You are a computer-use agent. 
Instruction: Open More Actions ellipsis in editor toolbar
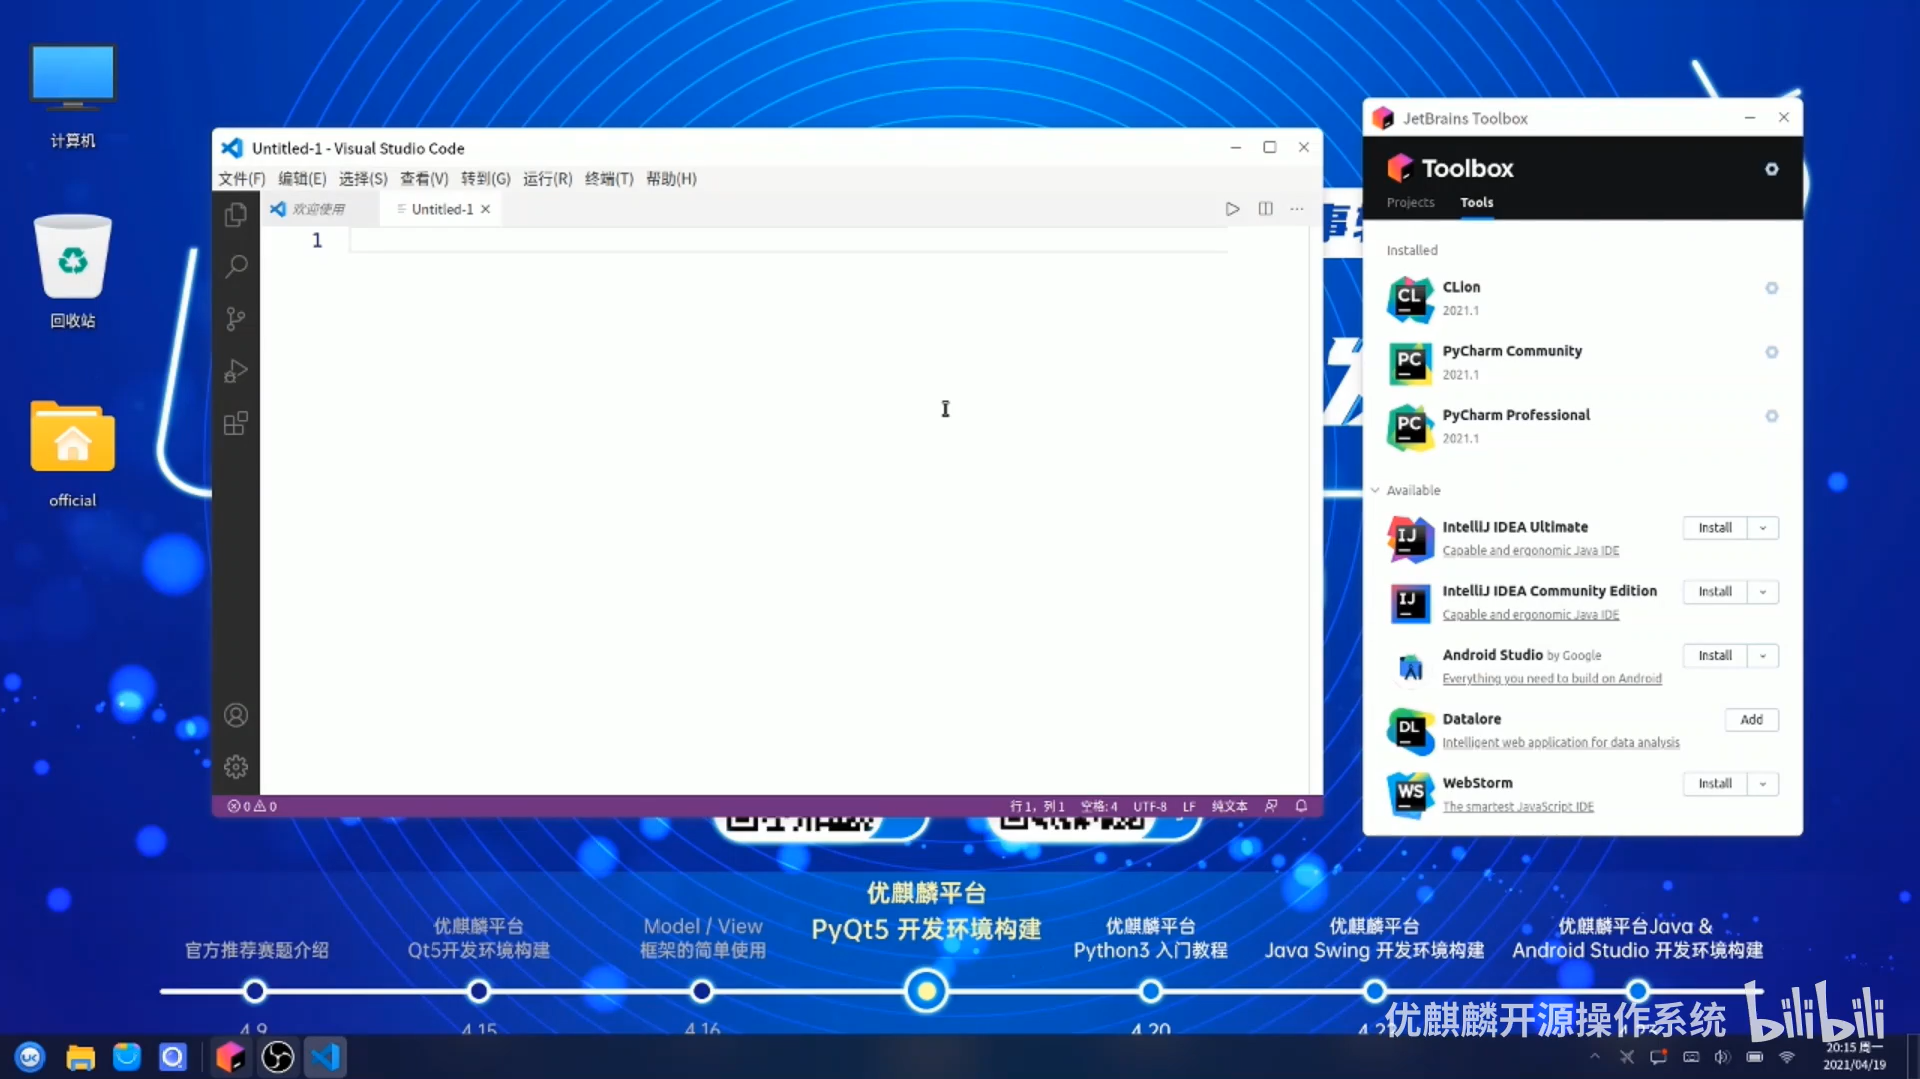pyautogui.click(x=1297, y=209)
